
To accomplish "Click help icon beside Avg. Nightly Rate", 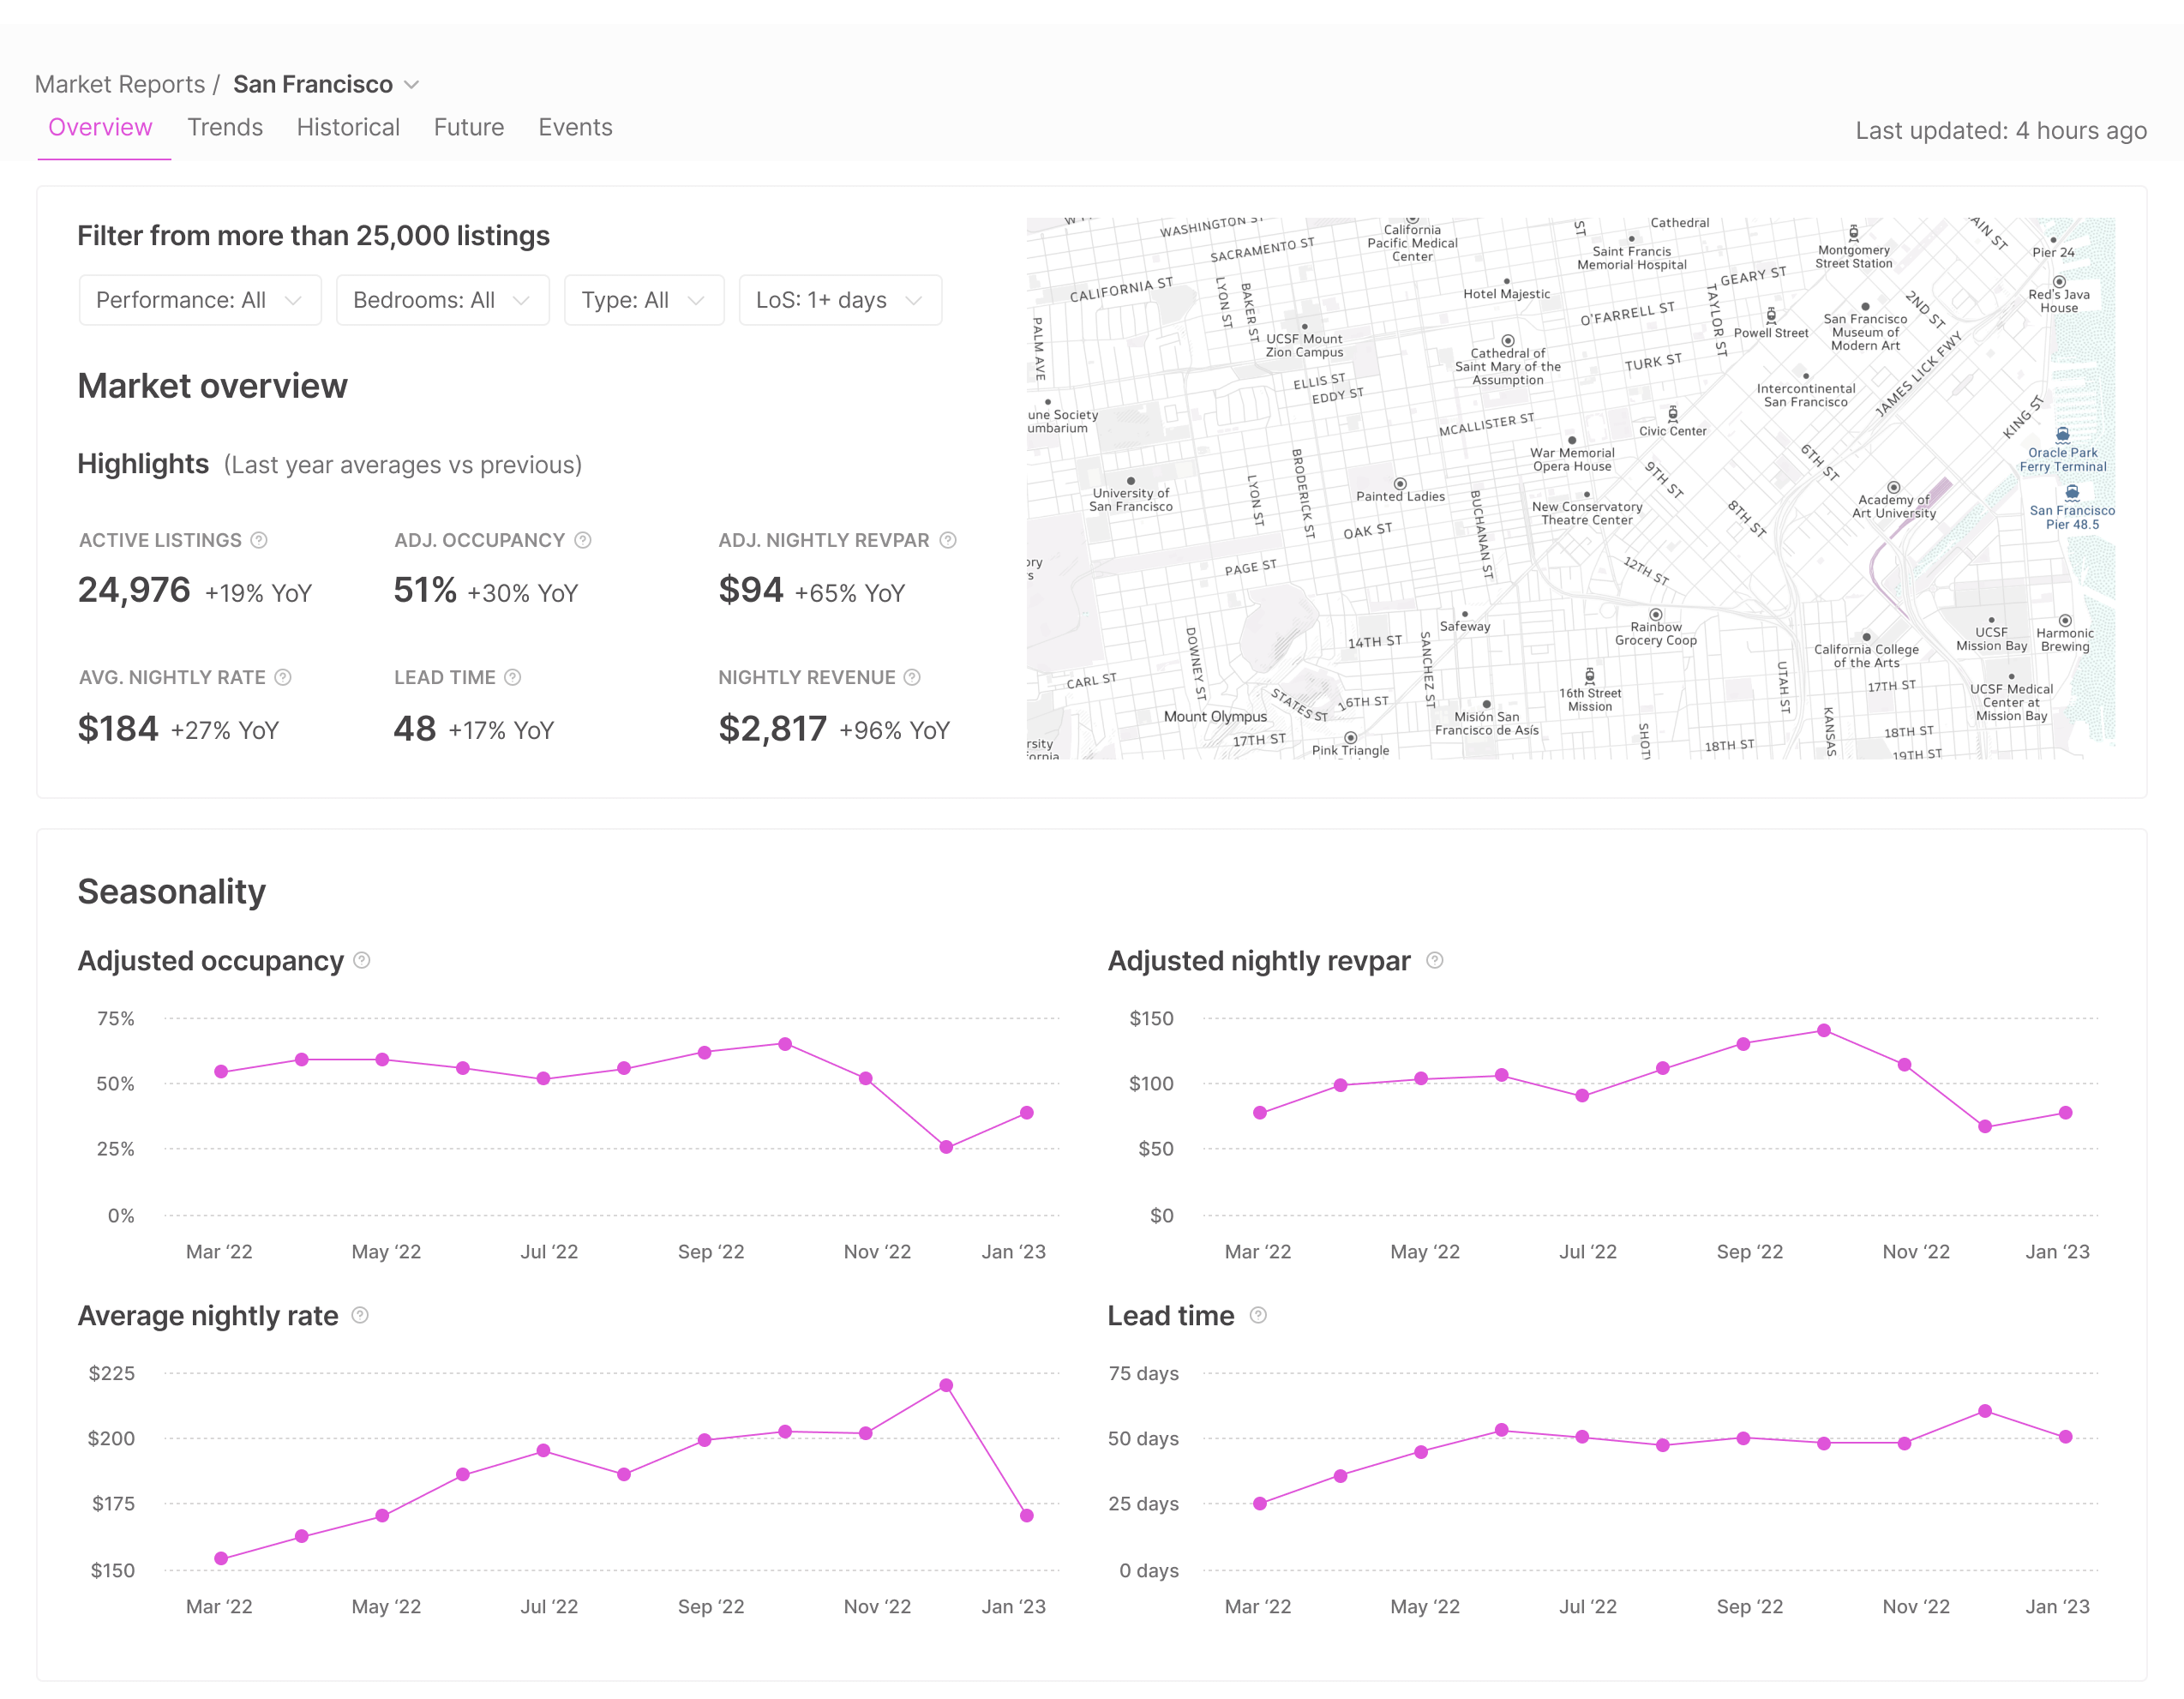I will point(283,677).
